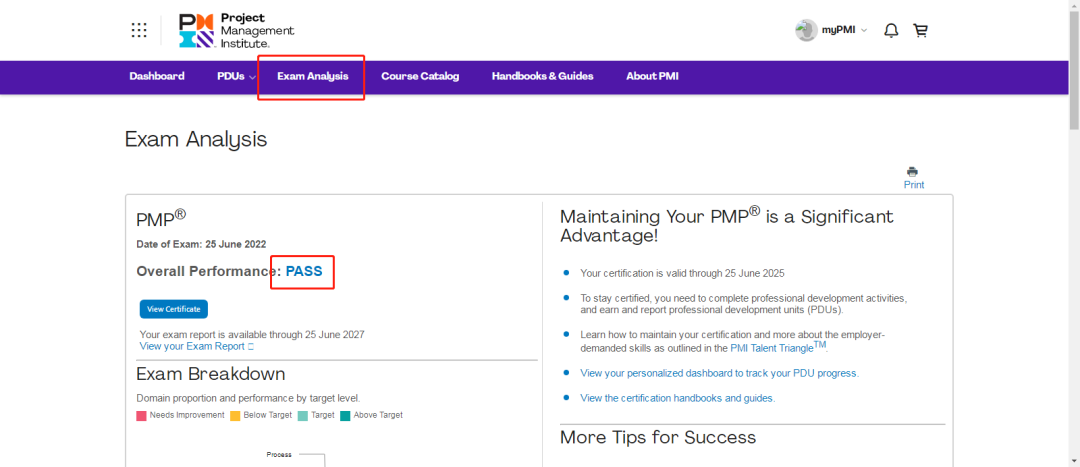Select the Exam Analysis tab
This screenshot has height=467, width=1080.
tap(313, 76)
